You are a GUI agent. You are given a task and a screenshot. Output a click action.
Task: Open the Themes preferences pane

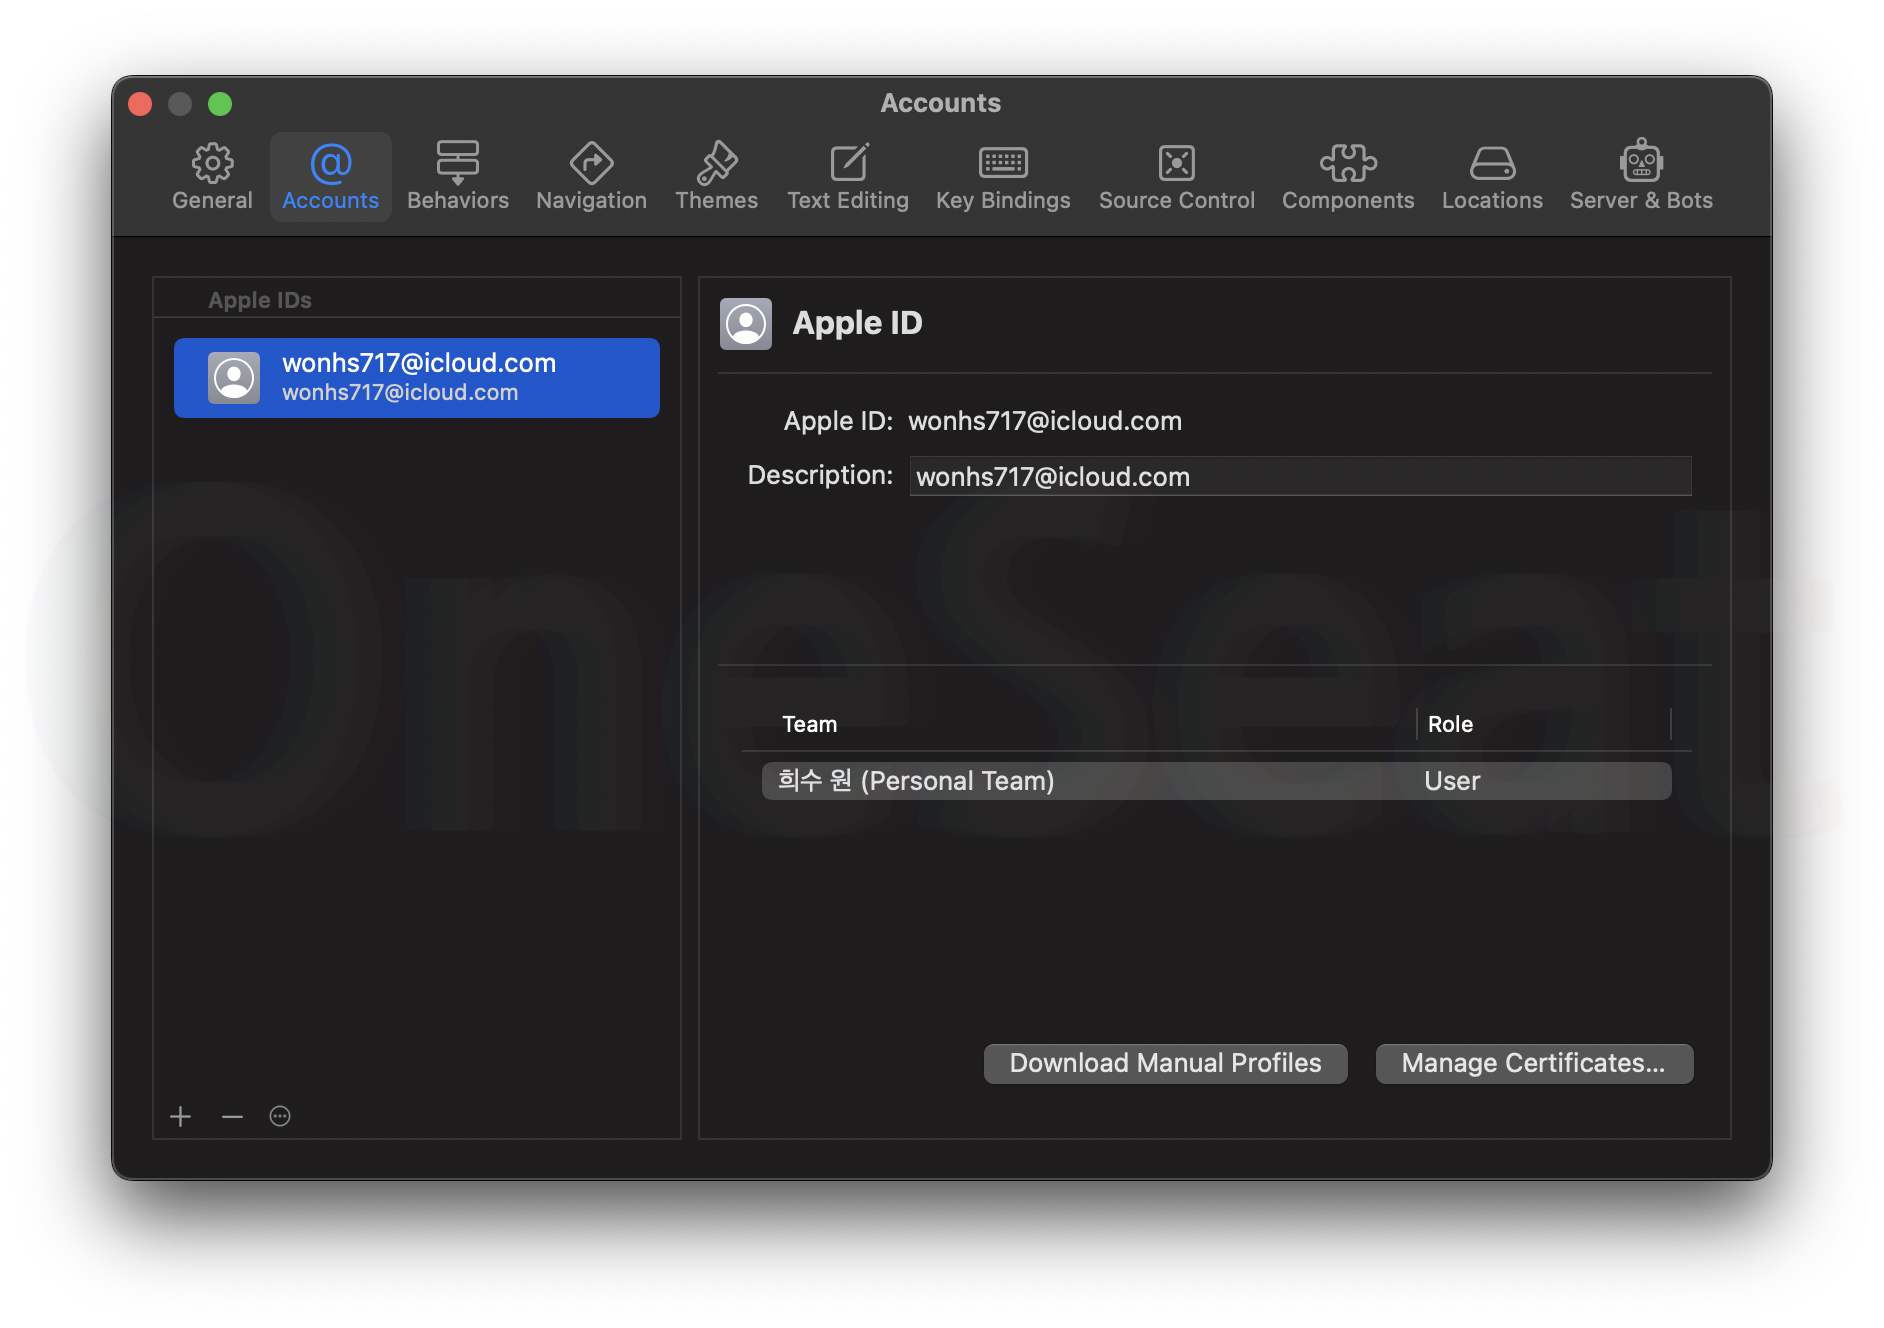coord(716,177)
